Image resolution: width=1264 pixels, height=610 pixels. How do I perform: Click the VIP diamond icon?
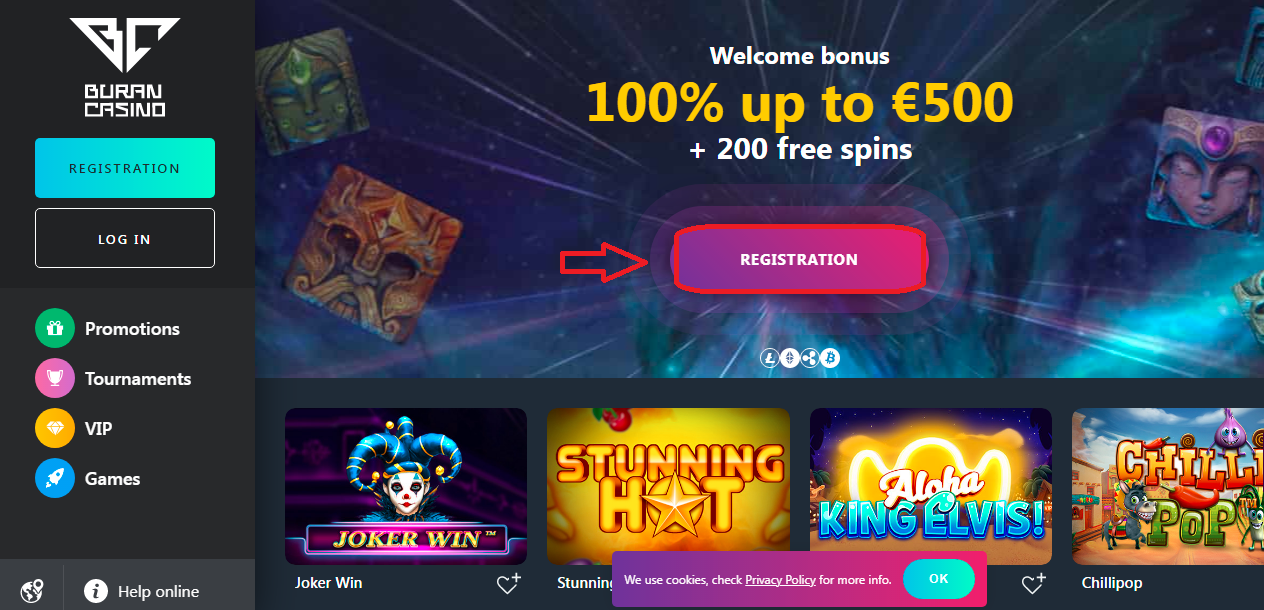tap(55, 428)
